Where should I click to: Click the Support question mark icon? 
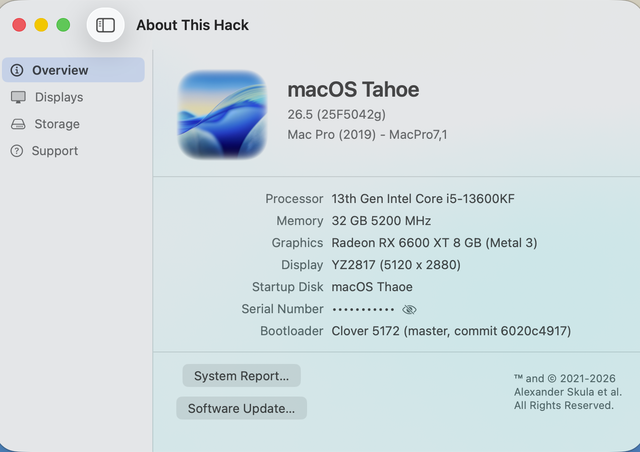(17, 151)
